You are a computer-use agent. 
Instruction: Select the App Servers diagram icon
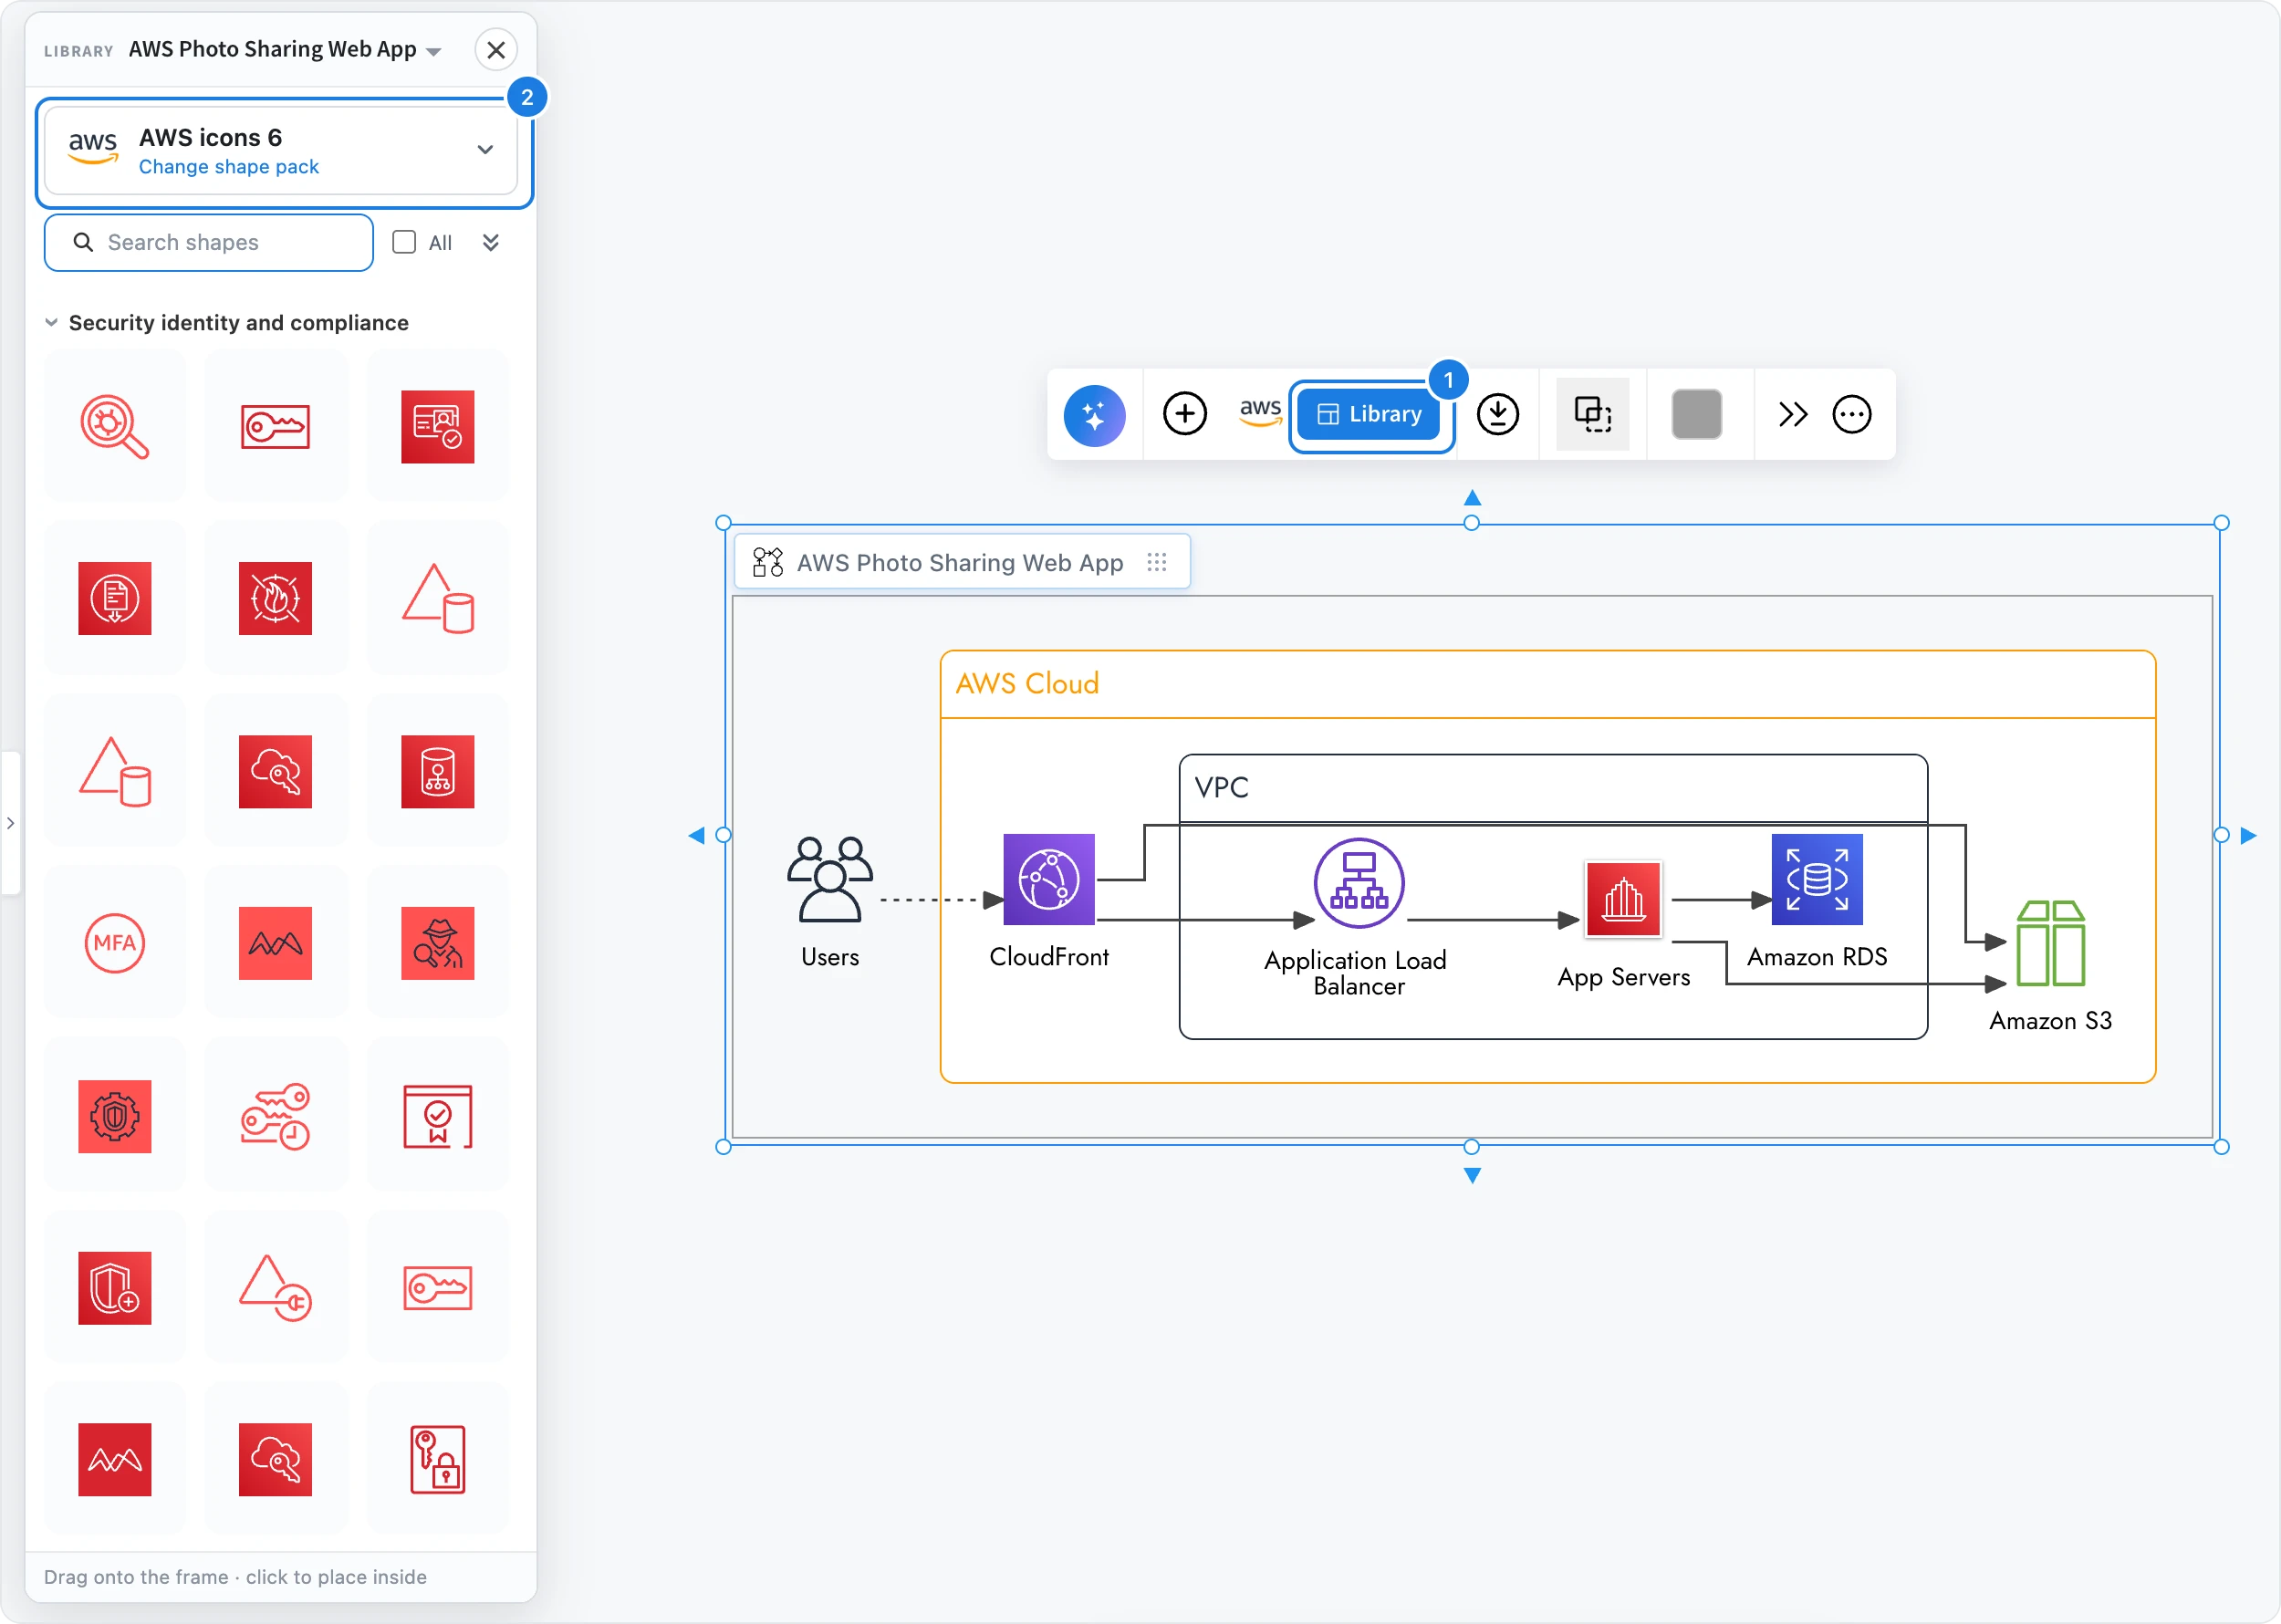(x=1623, y=899)
